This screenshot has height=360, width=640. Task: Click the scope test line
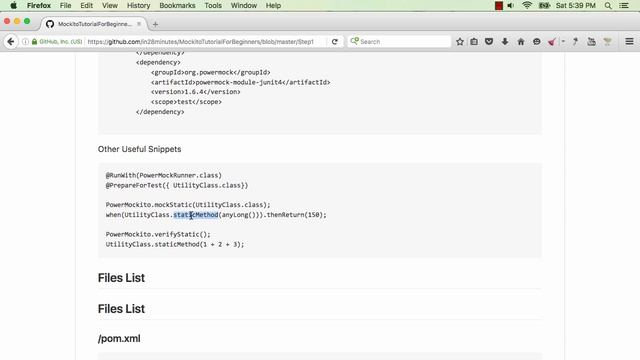[x=186, y=102]
